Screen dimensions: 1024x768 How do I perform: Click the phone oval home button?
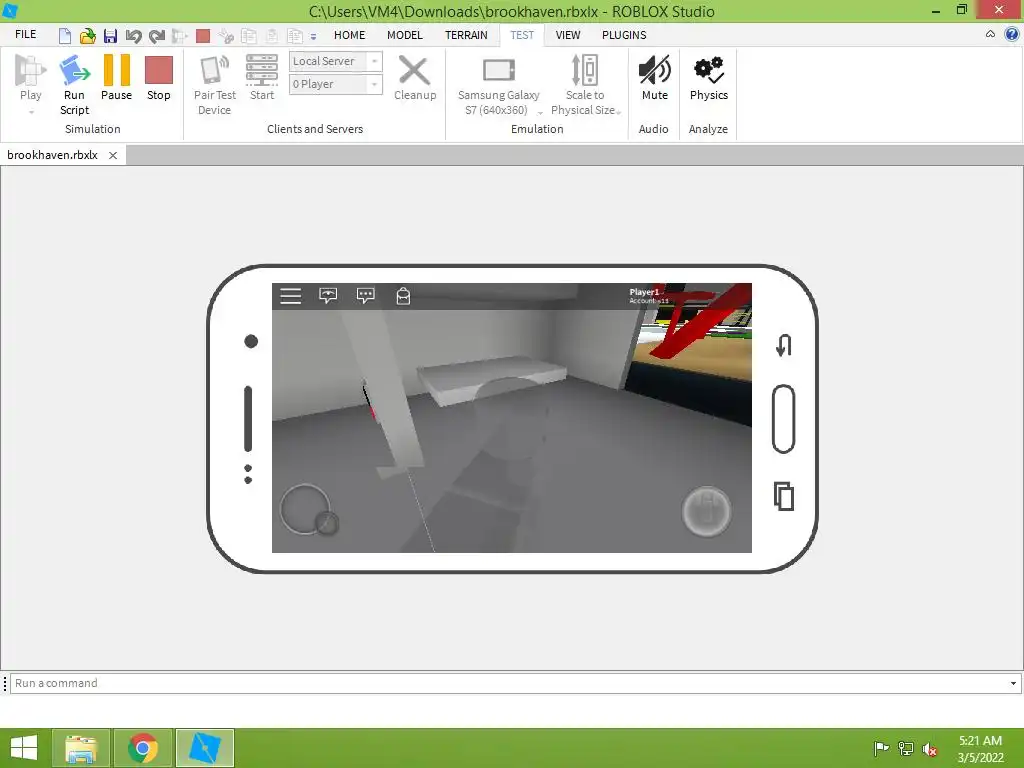(x=783, y=419)
